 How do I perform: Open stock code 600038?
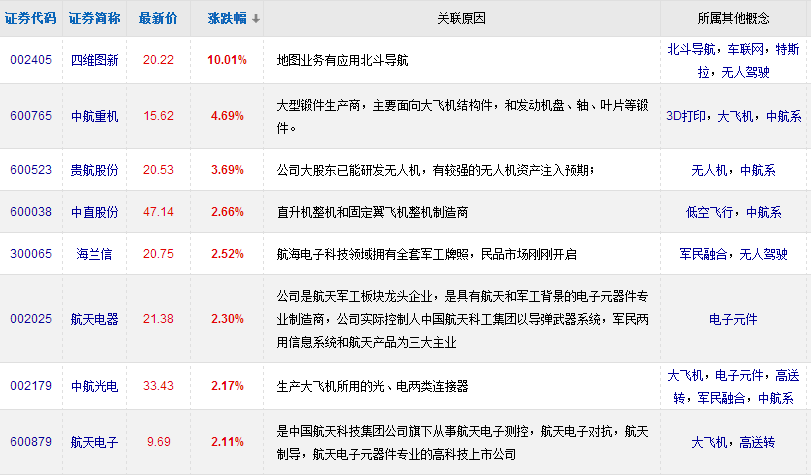31,212
